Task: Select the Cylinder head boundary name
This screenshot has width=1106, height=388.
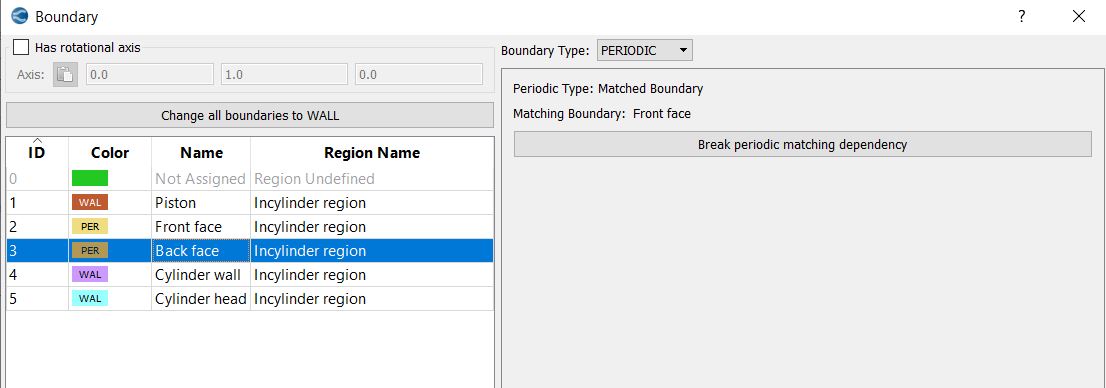Action: click(200, 298)
